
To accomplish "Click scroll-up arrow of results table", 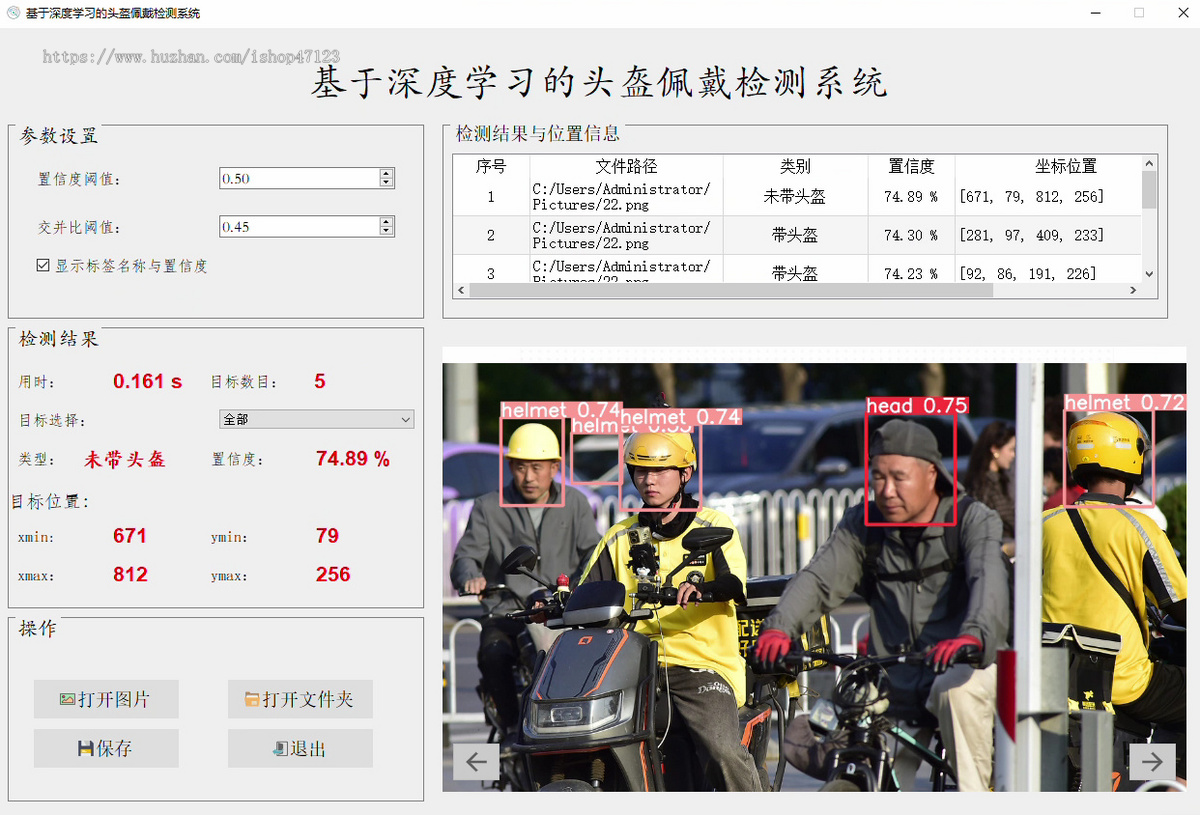I will pyautogui.click(x=1149, y=162).
